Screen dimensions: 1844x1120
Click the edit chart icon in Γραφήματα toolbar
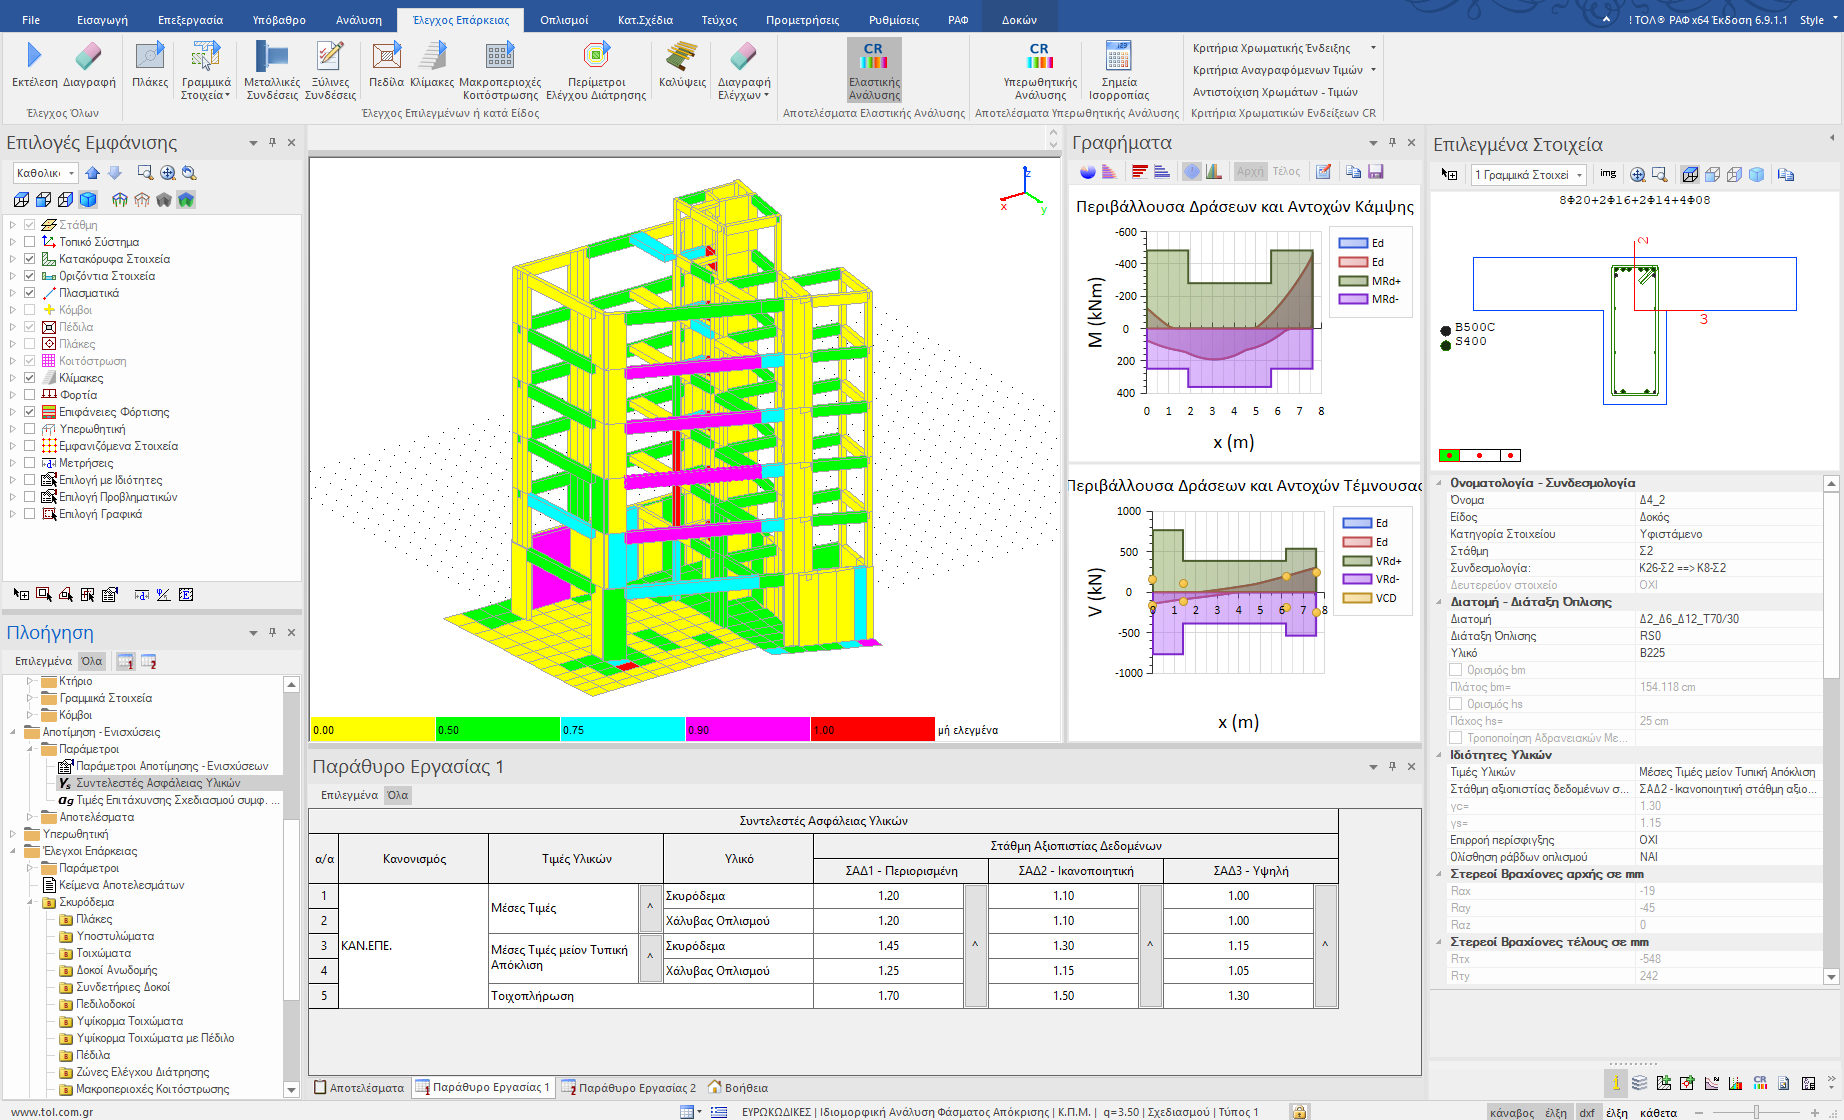click(x=1323, y=172)
